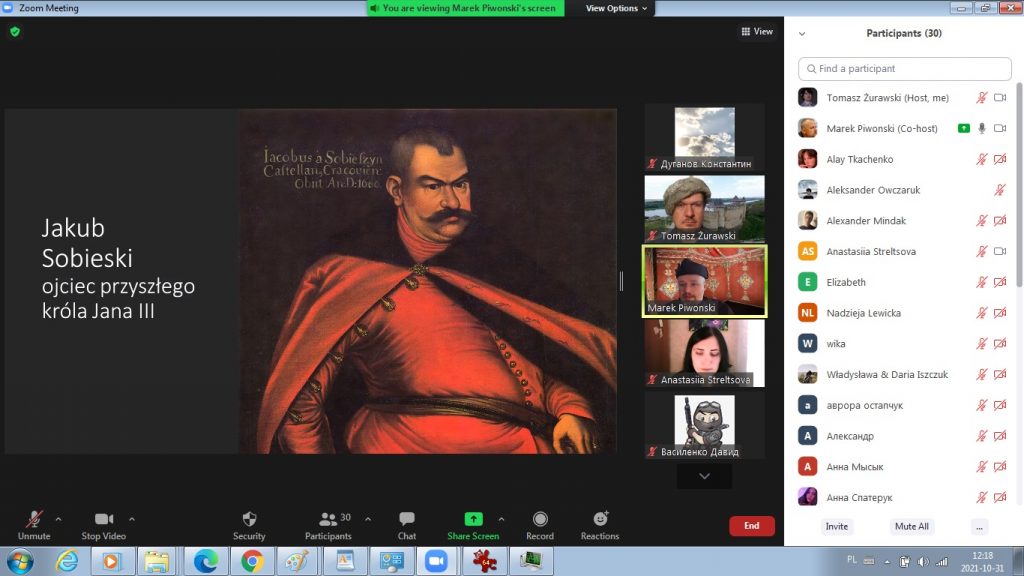Open the Reactions emoji menu
The width and height of the screenshot is (1024, 576).
[600, 520]
